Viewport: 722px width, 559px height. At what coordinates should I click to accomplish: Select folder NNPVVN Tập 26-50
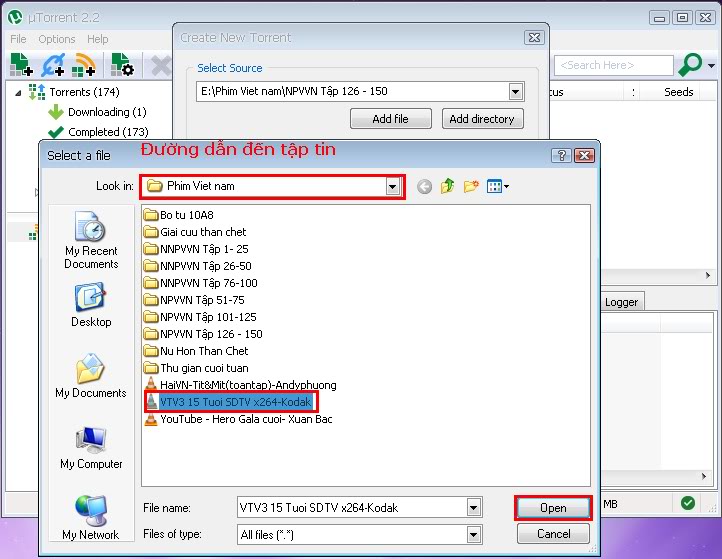[198, 266]
